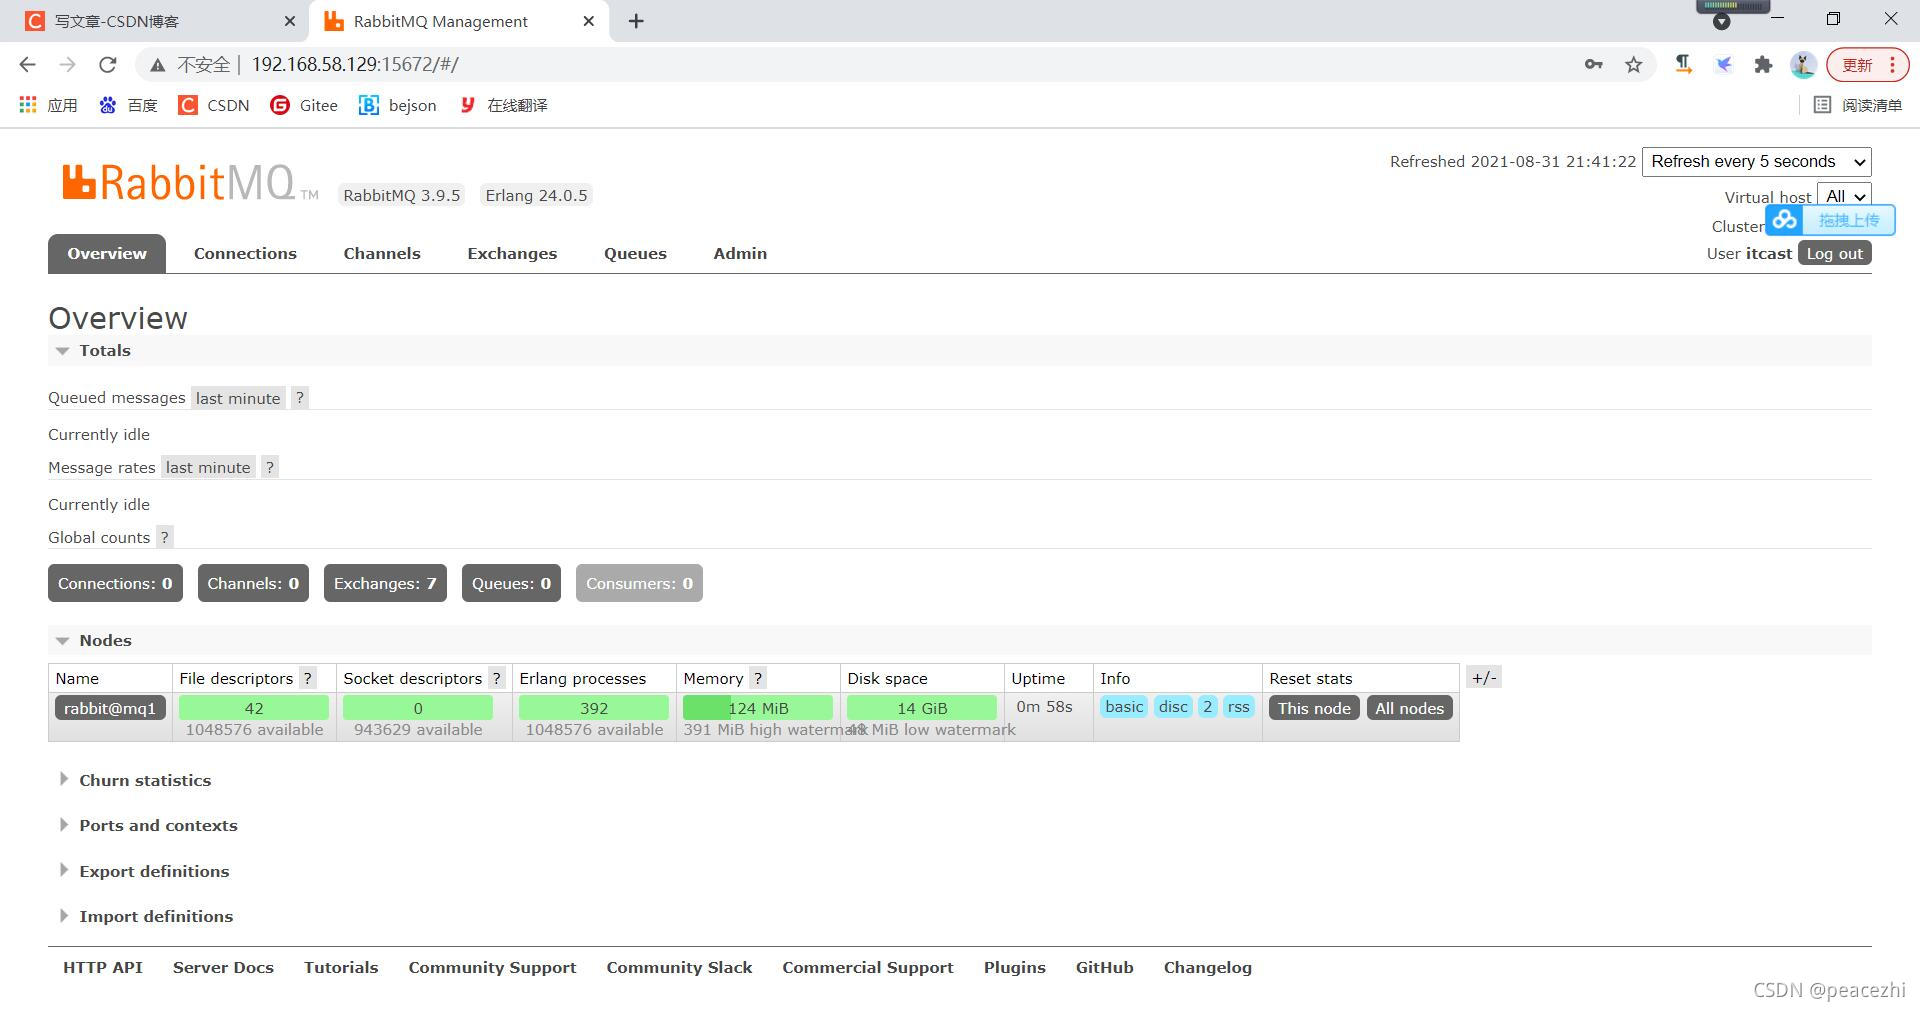This screenshot has width=1920, height=1011.
Task: Click Exchanges: 7 count button
Action: 385,583
